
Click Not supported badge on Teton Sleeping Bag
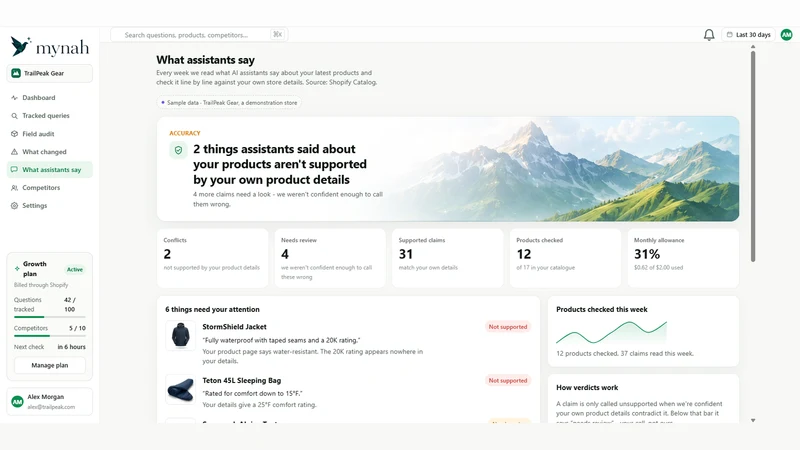[508, 380]
